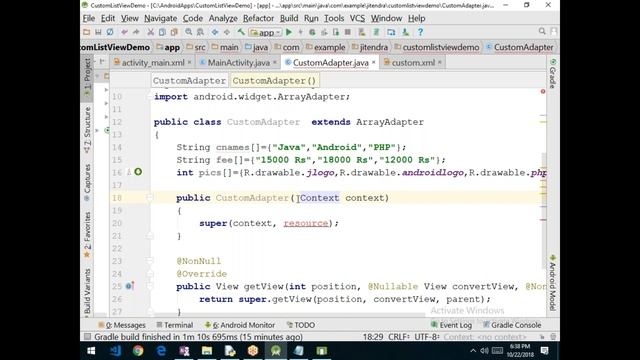Click the Find magnifier icon in toolbar
This screenshot has height=360, width=640.
189,32
